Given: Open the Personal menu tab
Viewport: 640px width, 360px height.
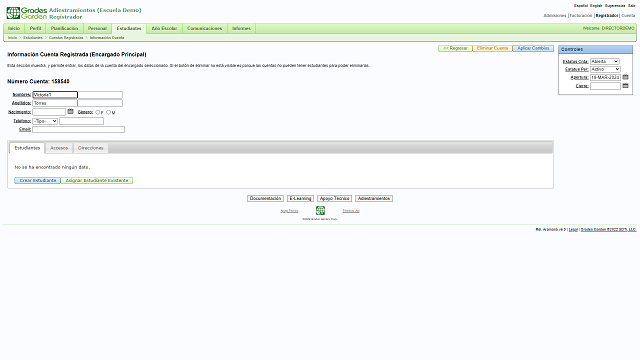Looking at the screenshot, I should (x=97, y=28).
